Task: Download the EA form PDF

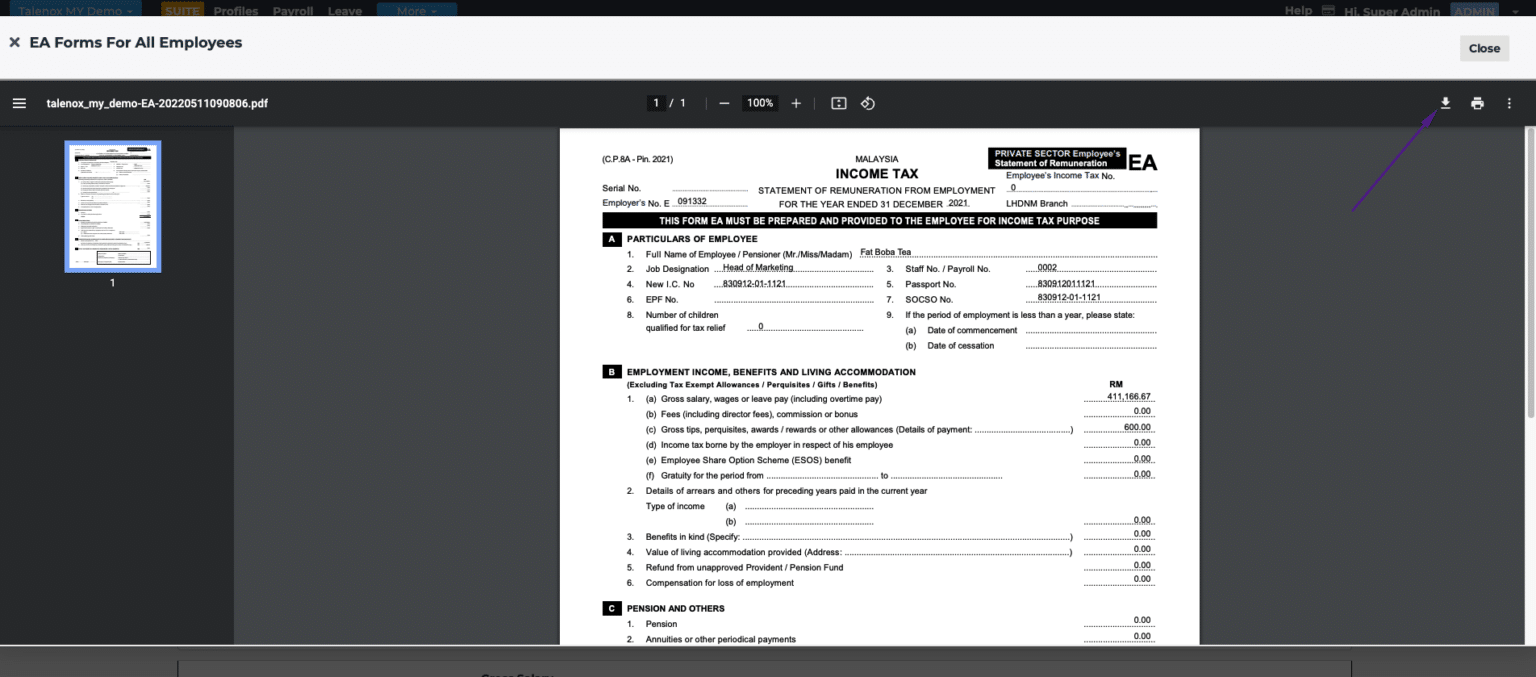Action: pyautogui.click(x=1444, y=102)
